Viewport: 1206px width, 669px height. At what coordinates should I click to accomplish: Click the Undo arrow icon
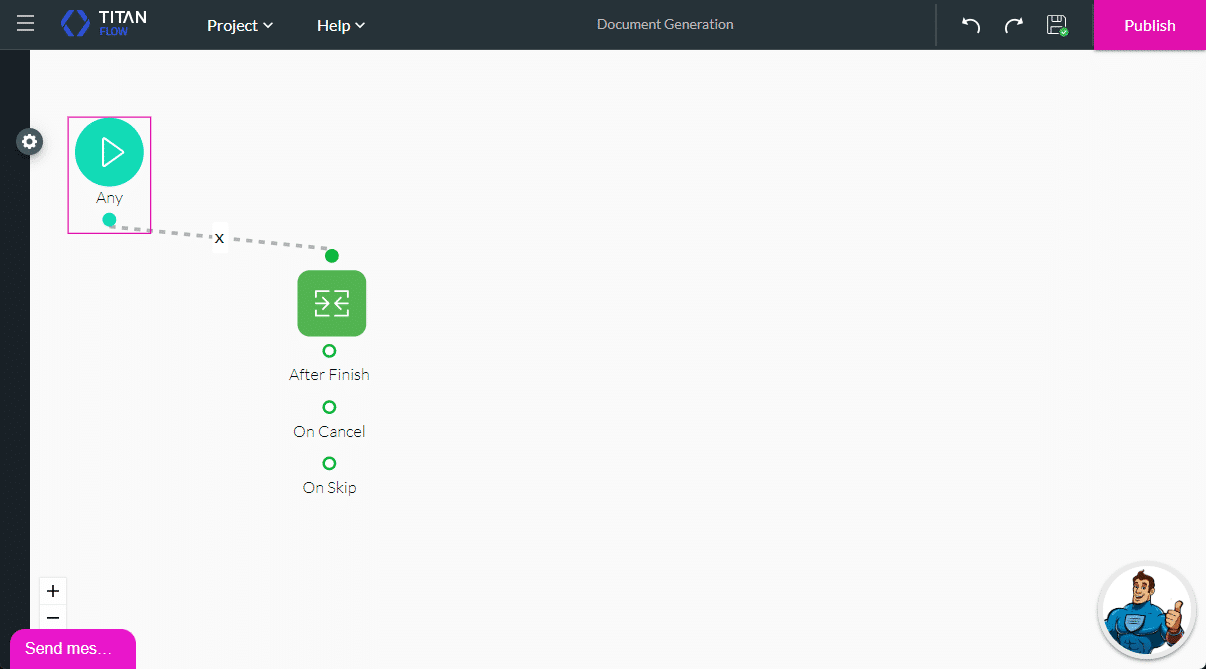point(969,25)
